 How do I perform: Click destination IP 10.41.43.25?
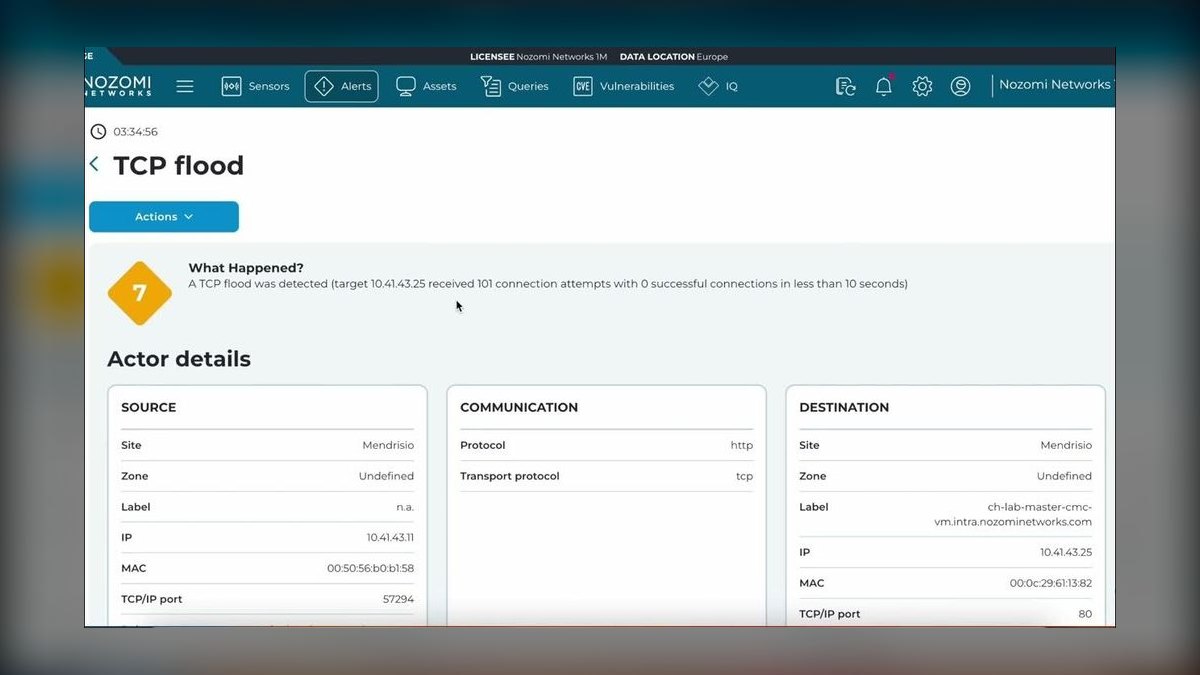(1066, 552)
